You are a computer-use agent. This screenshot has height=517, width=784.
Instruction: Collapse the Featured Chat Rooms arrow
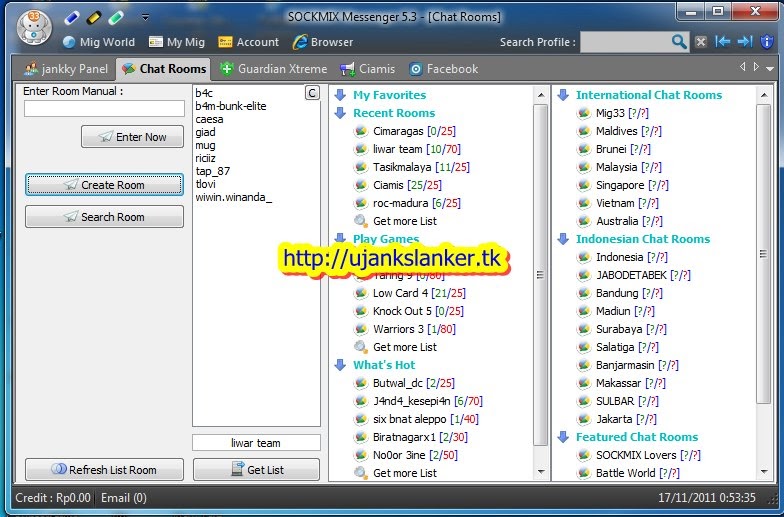(x=563, y=437)
